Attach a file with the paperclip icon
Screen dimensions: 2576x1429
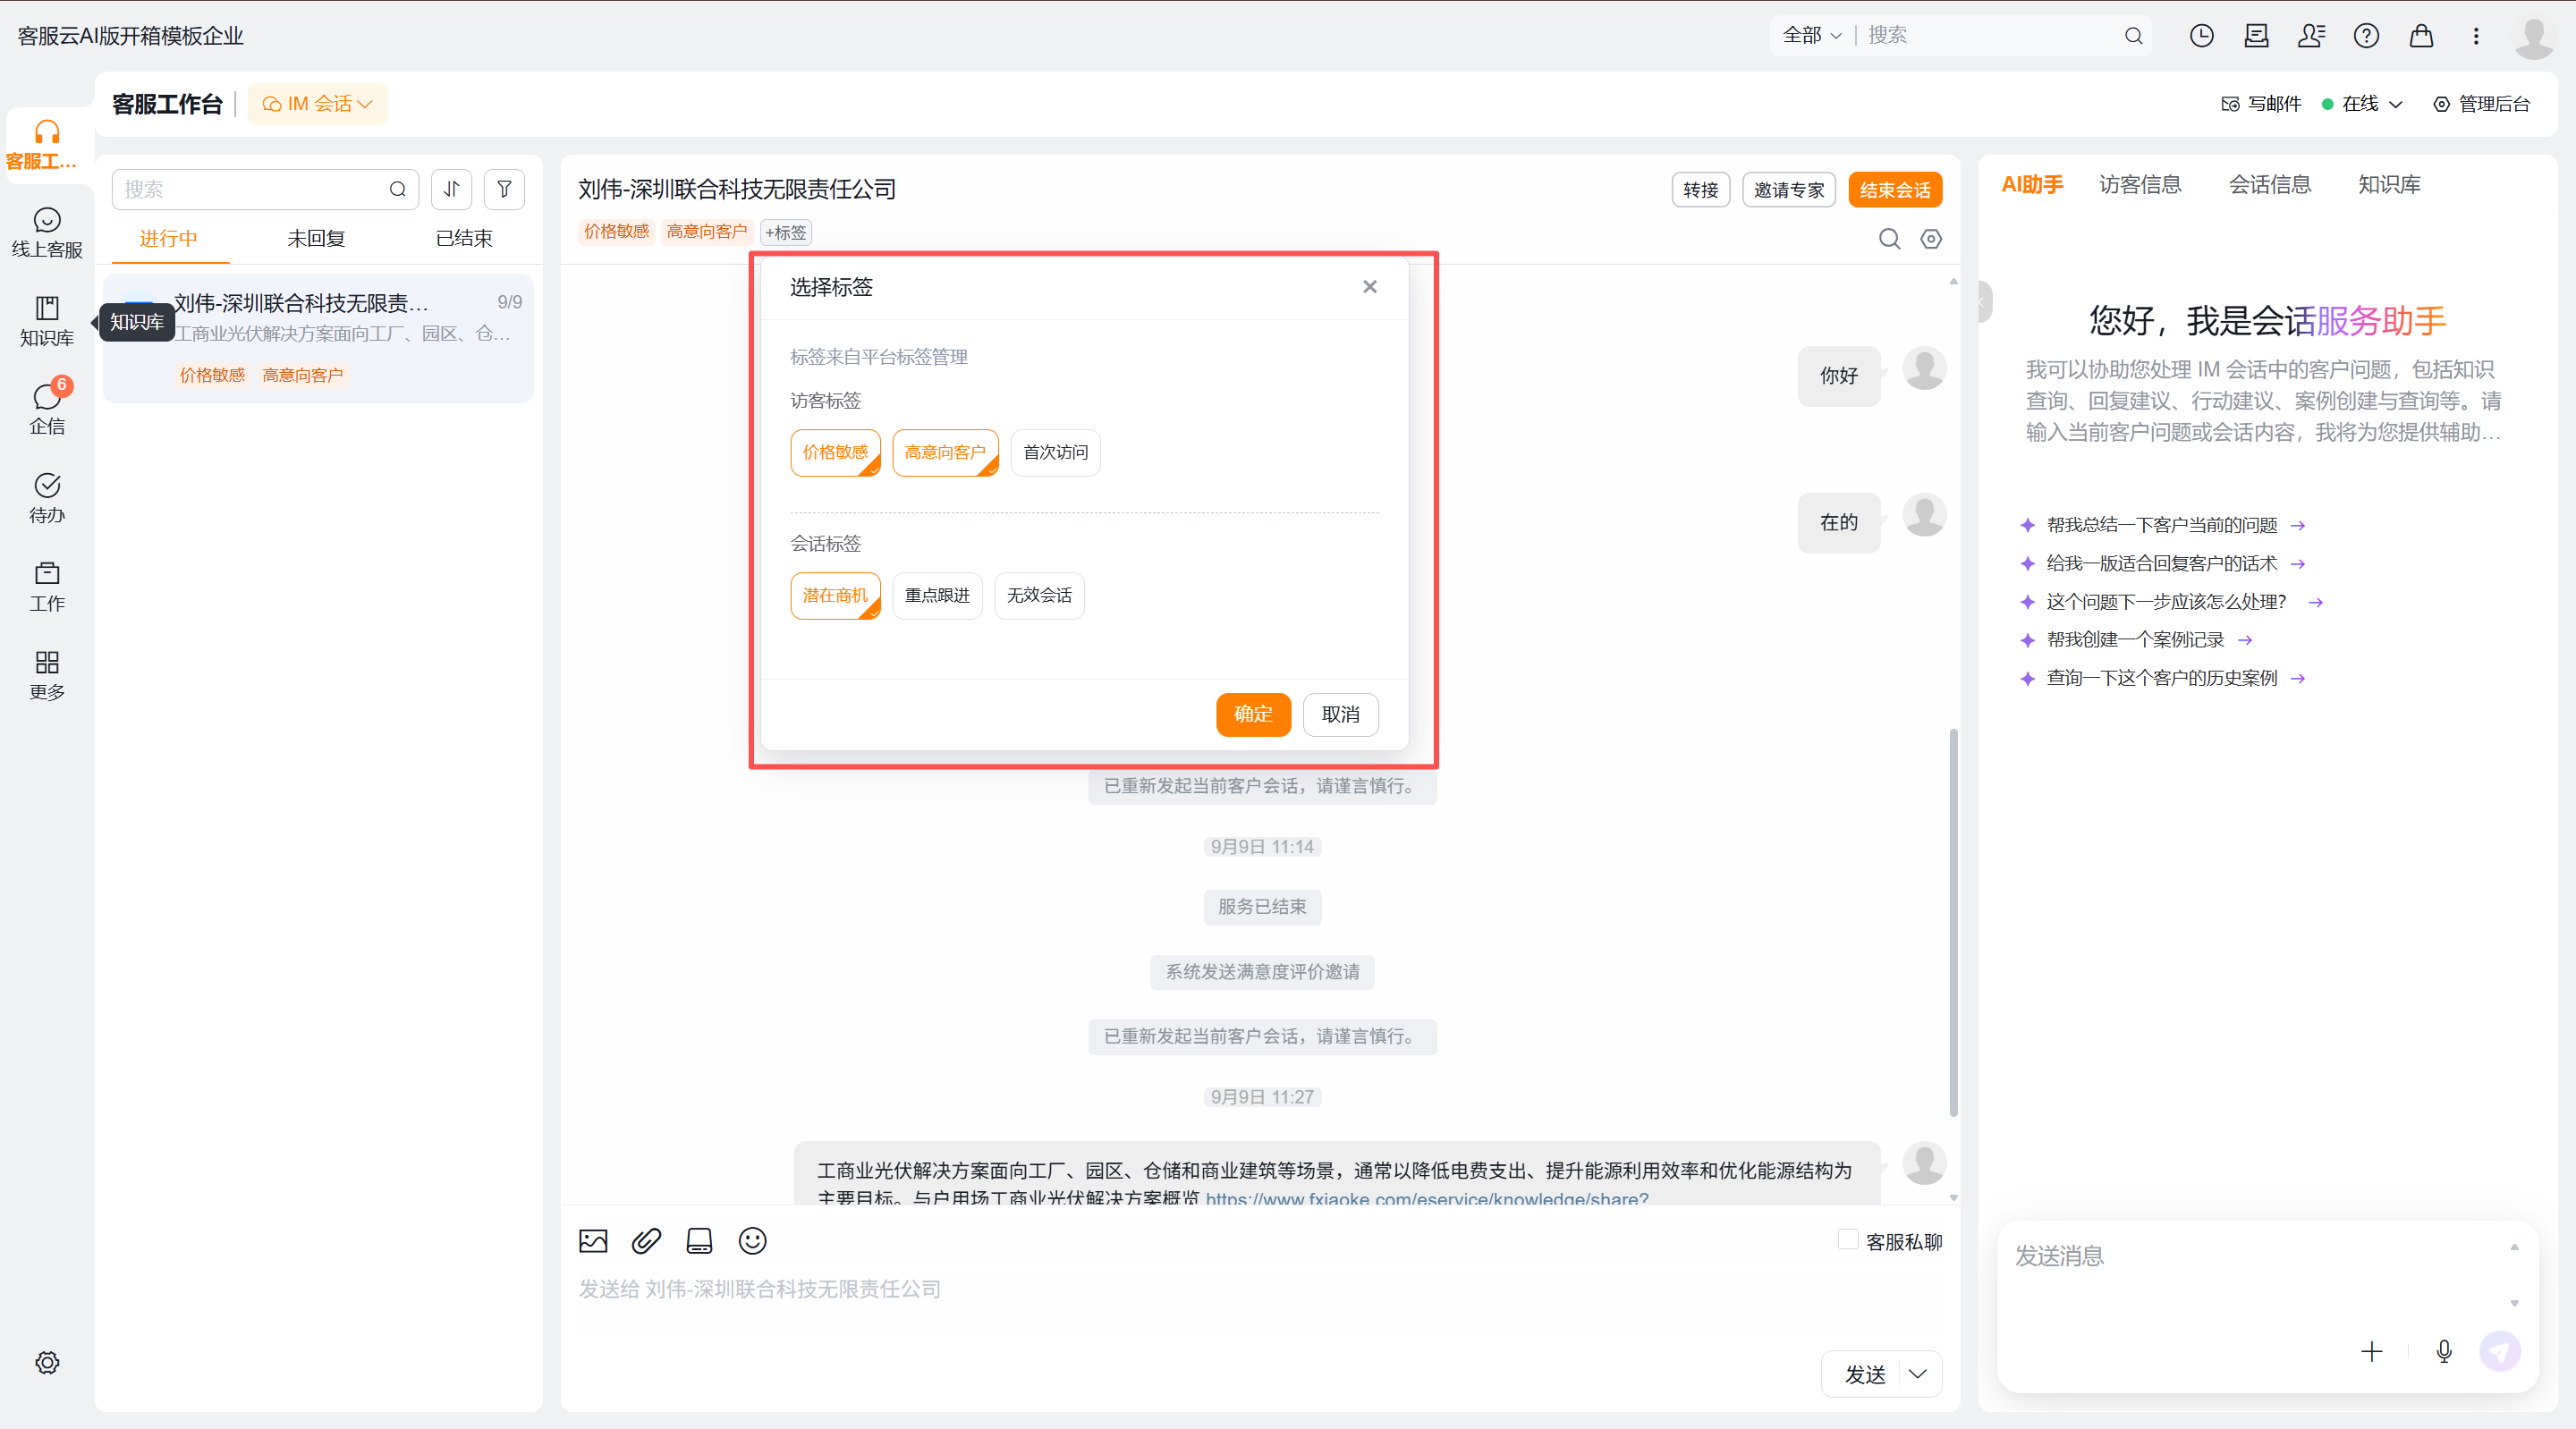[646, 1241]
